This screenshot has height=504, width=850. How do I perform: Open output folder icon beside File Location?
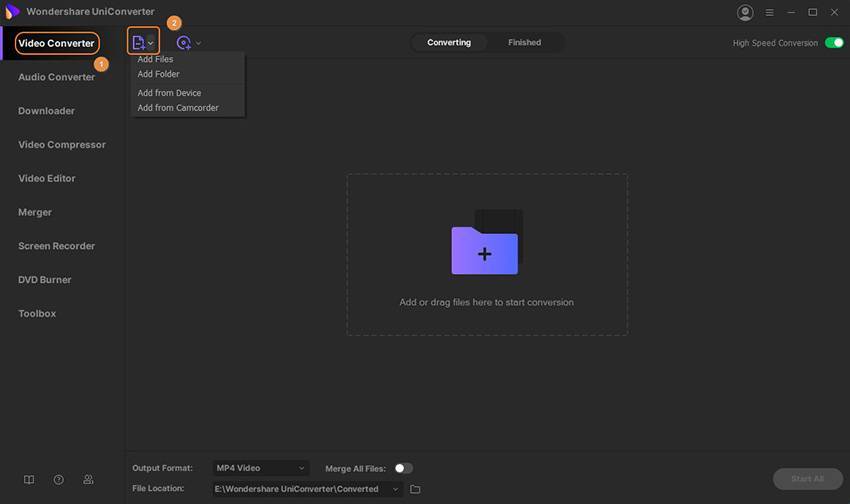tap(415, 489)
